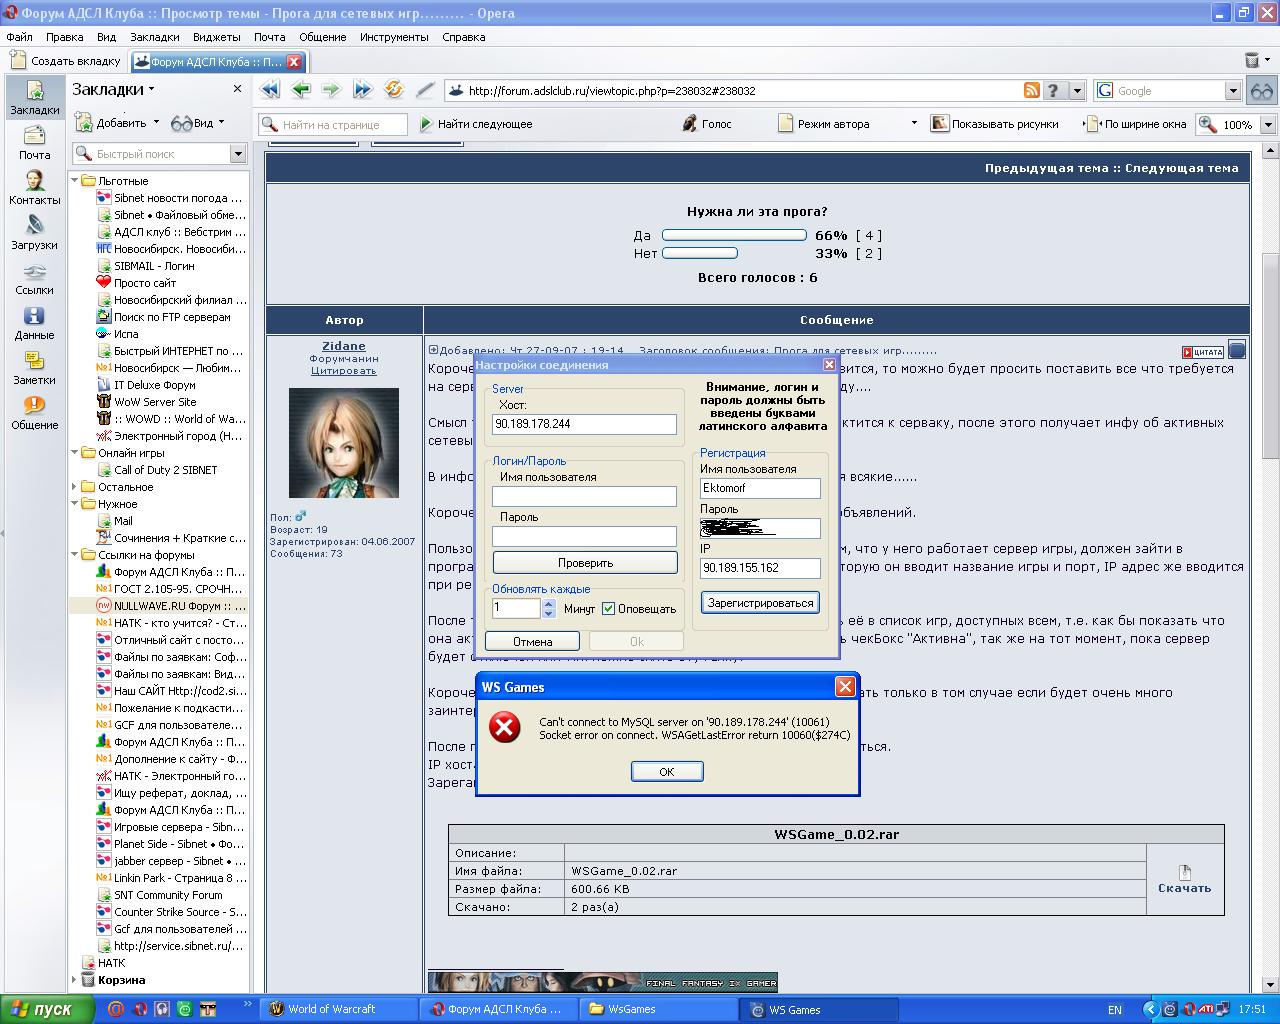Click По ширине окна fit-width button
Viewport: 1280px width, 1024px height.
1138,124
